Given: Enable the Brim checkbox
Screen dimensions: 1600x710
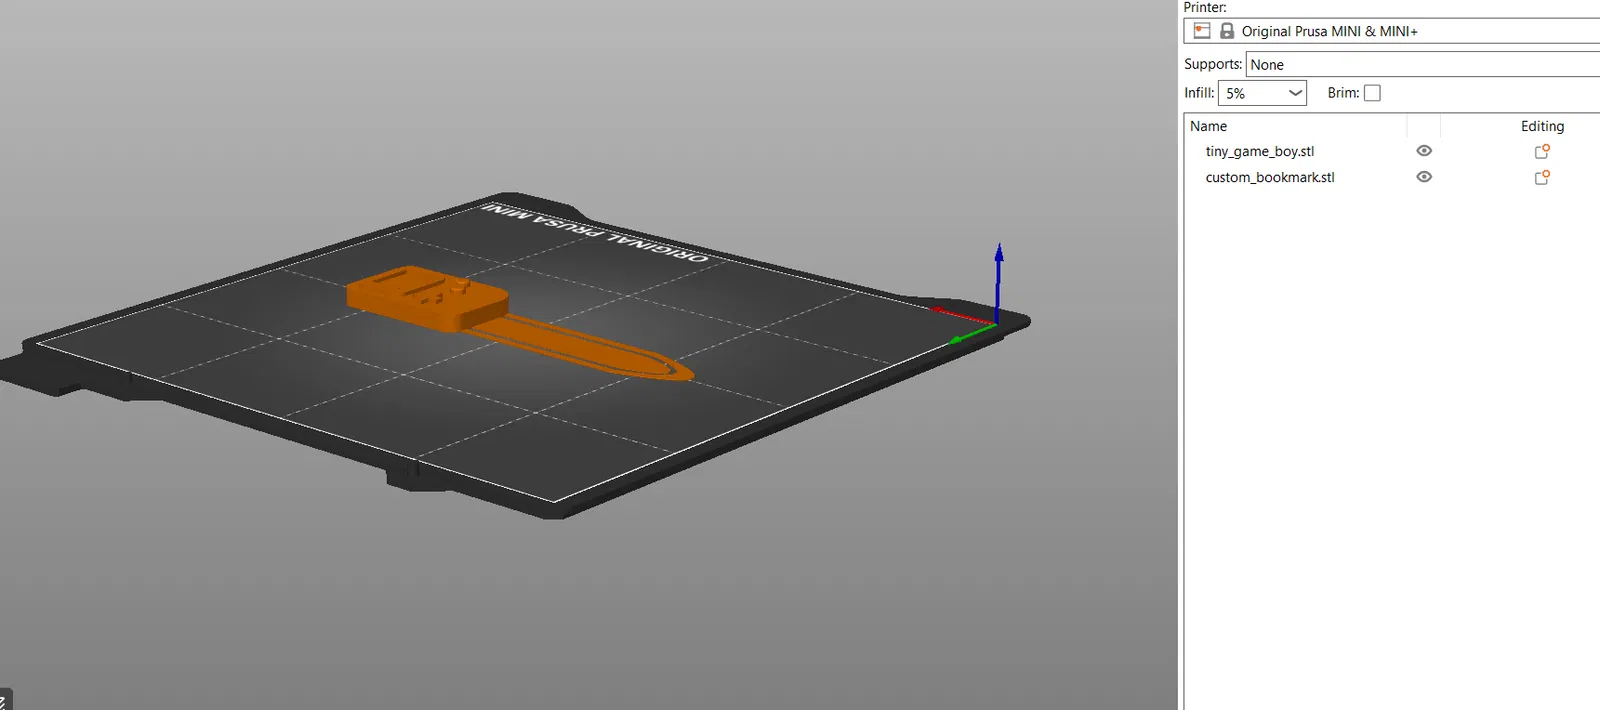Looking at the screenshot, I should tap(1372, 93).
